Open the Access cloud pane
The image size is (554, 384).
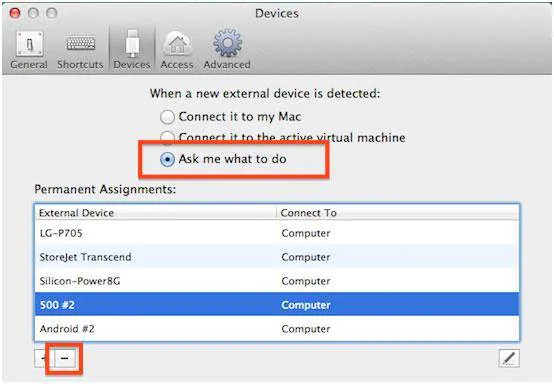point(177,49)
